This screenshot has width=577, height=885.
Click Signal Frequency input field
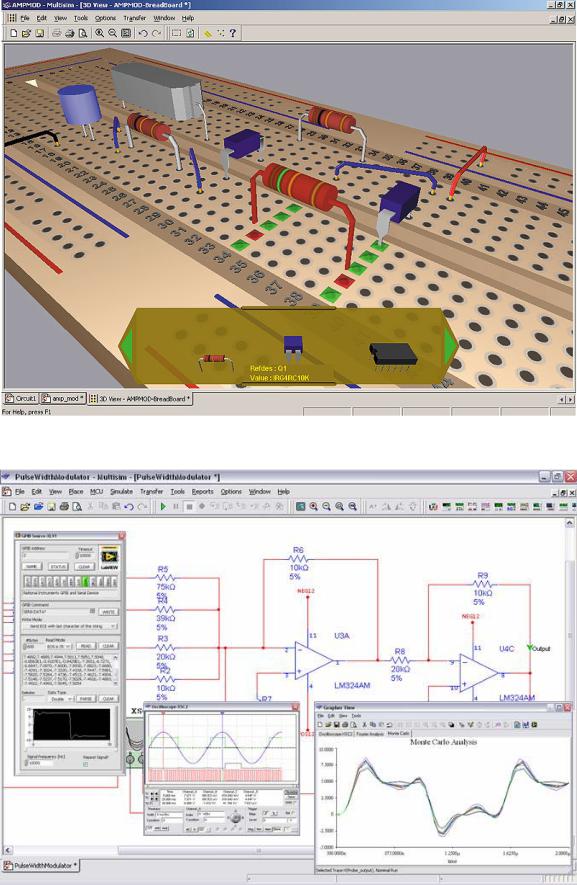(40, 763)
